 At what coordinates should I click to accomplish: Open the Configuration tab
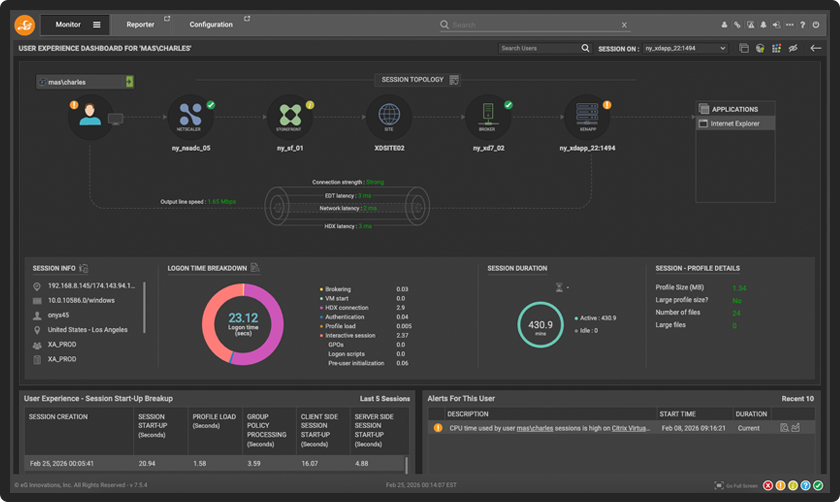[211, 25]
